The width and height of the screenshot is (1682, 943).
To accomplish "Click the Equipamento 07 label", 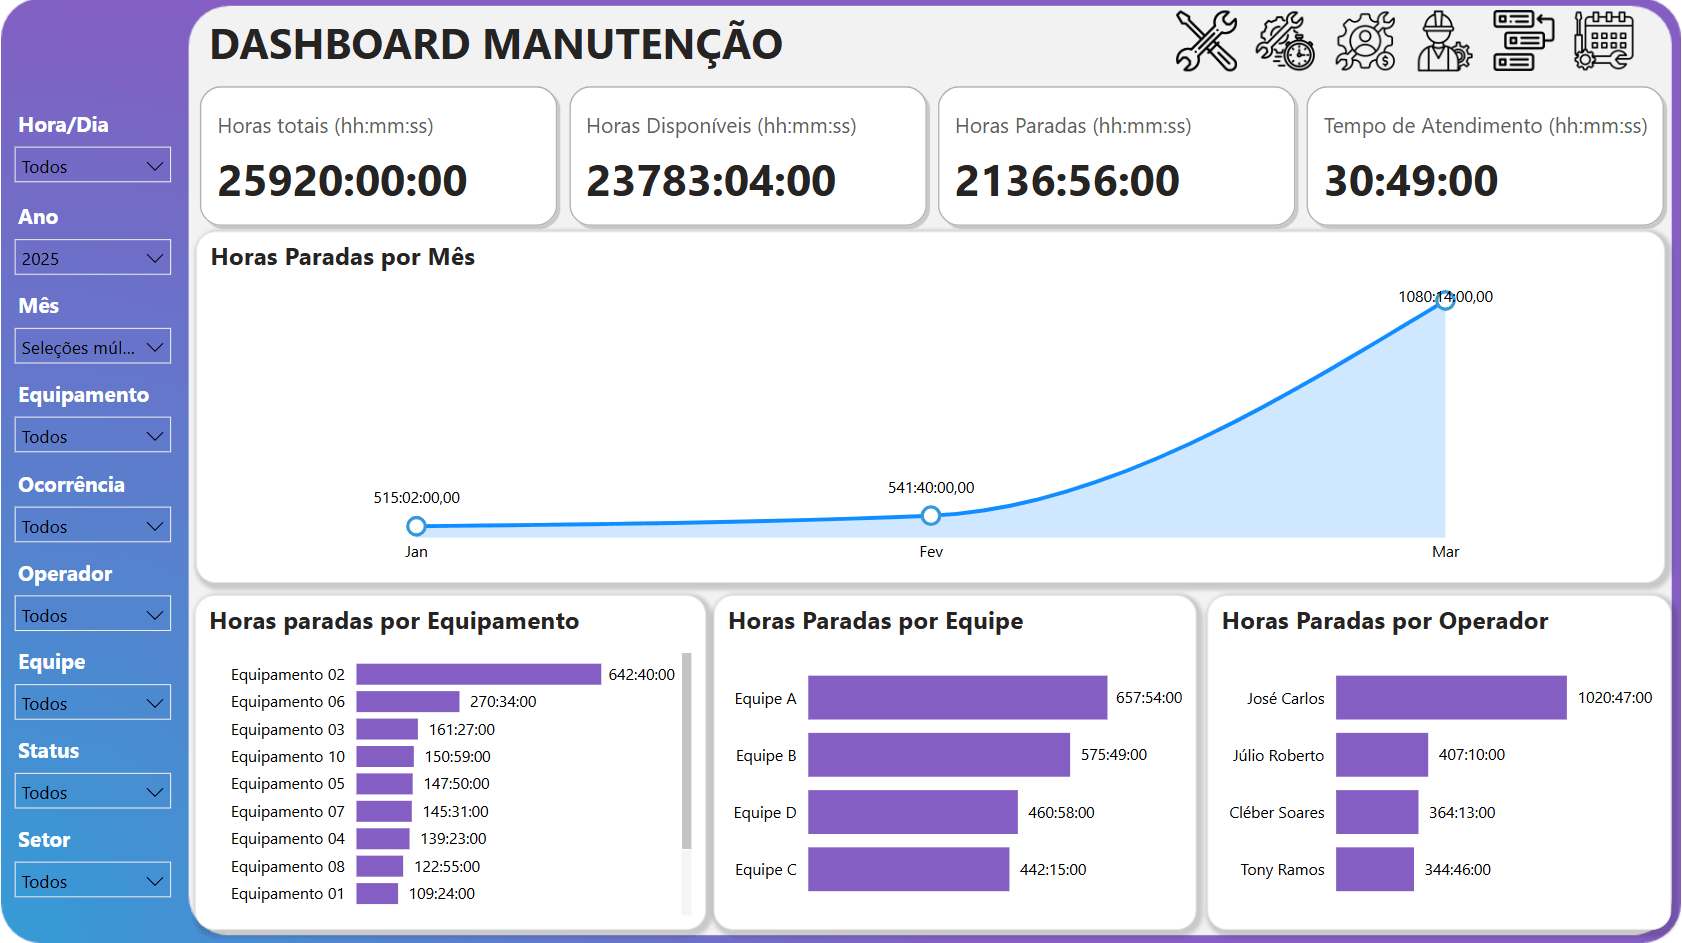I will coord(288,812).
